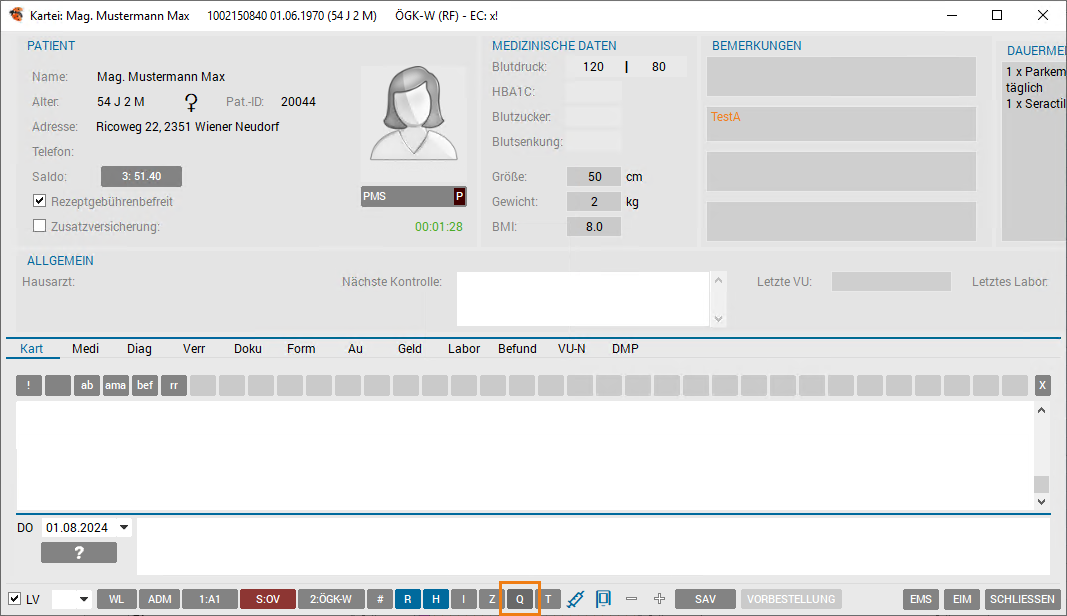Image resolution: width=1067 pixels, height=616 pixels.
Task: Toggle the Rezeptgebührenbefreit checkbox
Action: point(39,201)
